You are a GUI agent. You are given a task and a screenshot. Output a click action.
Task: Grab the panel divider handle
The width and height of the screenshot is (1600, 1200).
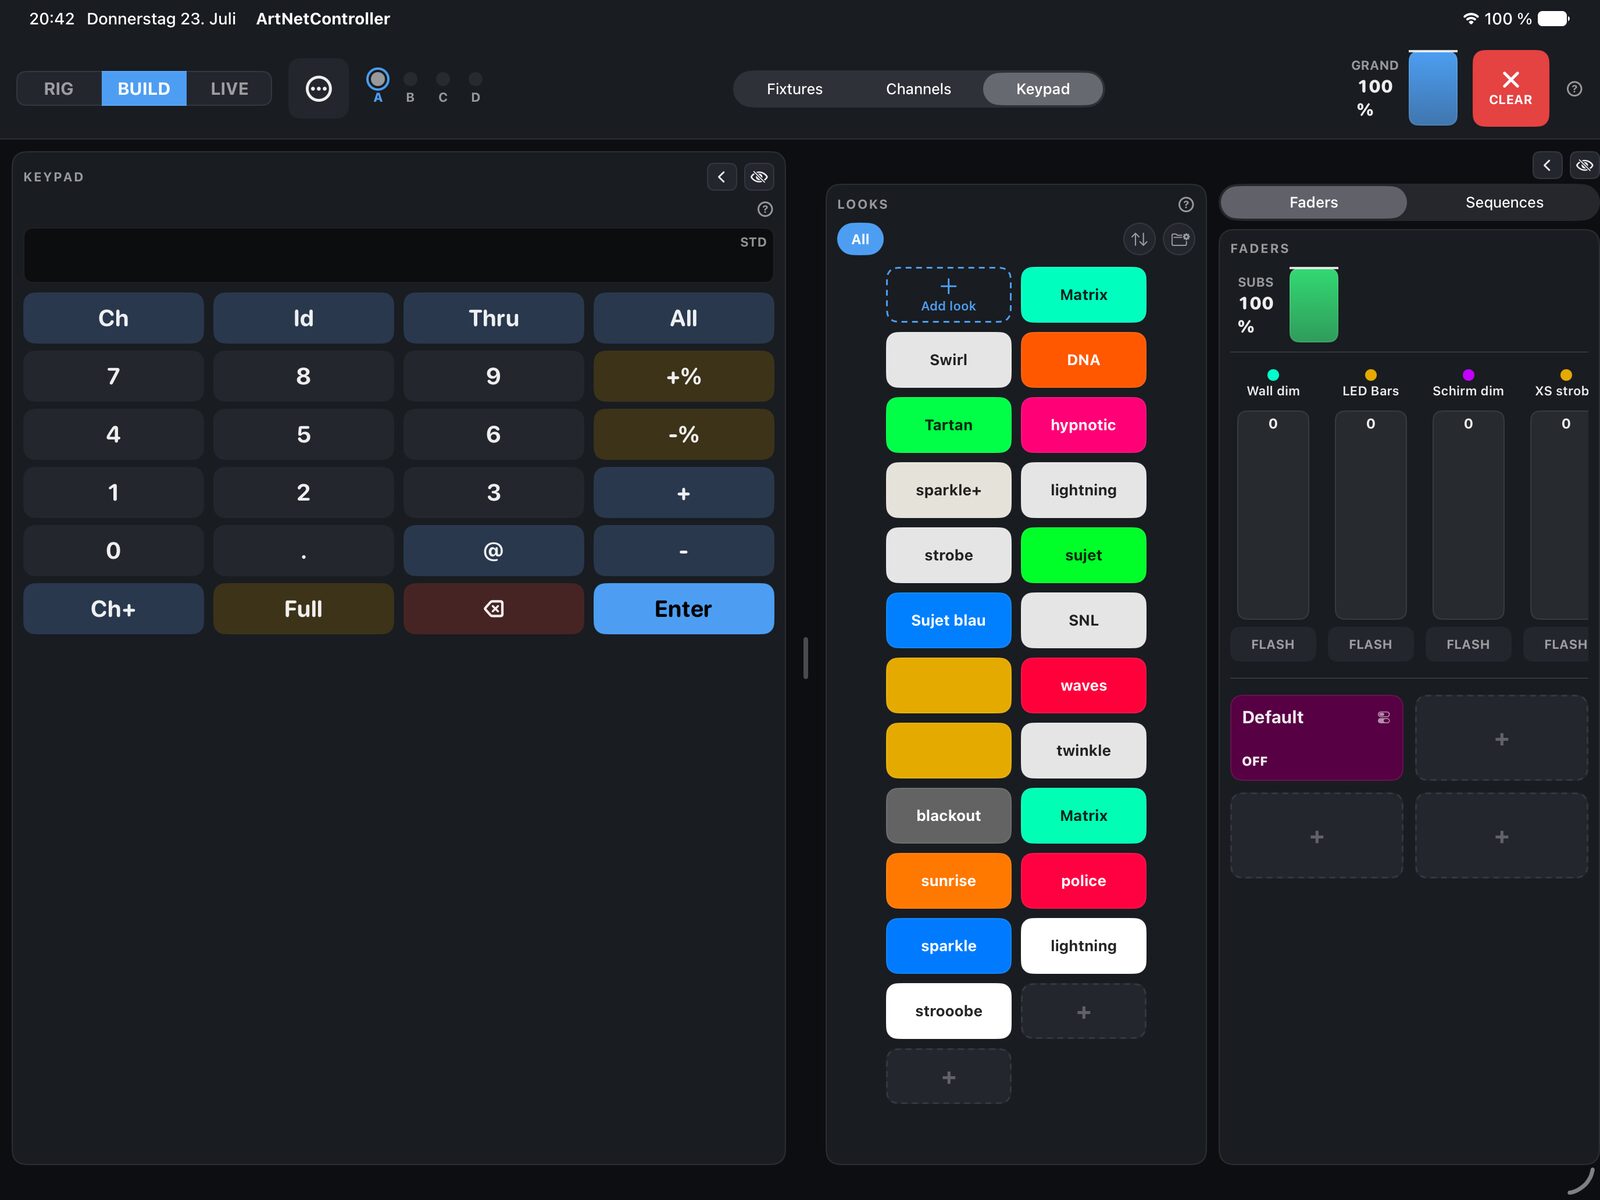point(805,658)
